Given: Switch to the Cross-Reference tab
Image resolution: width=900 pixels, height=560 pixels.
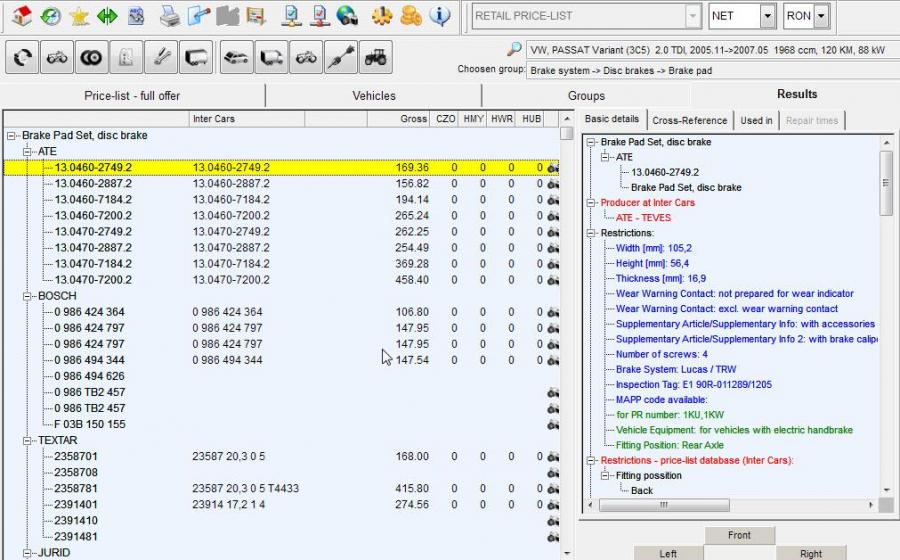Looking at the screenshot, I should coord(690,120).
